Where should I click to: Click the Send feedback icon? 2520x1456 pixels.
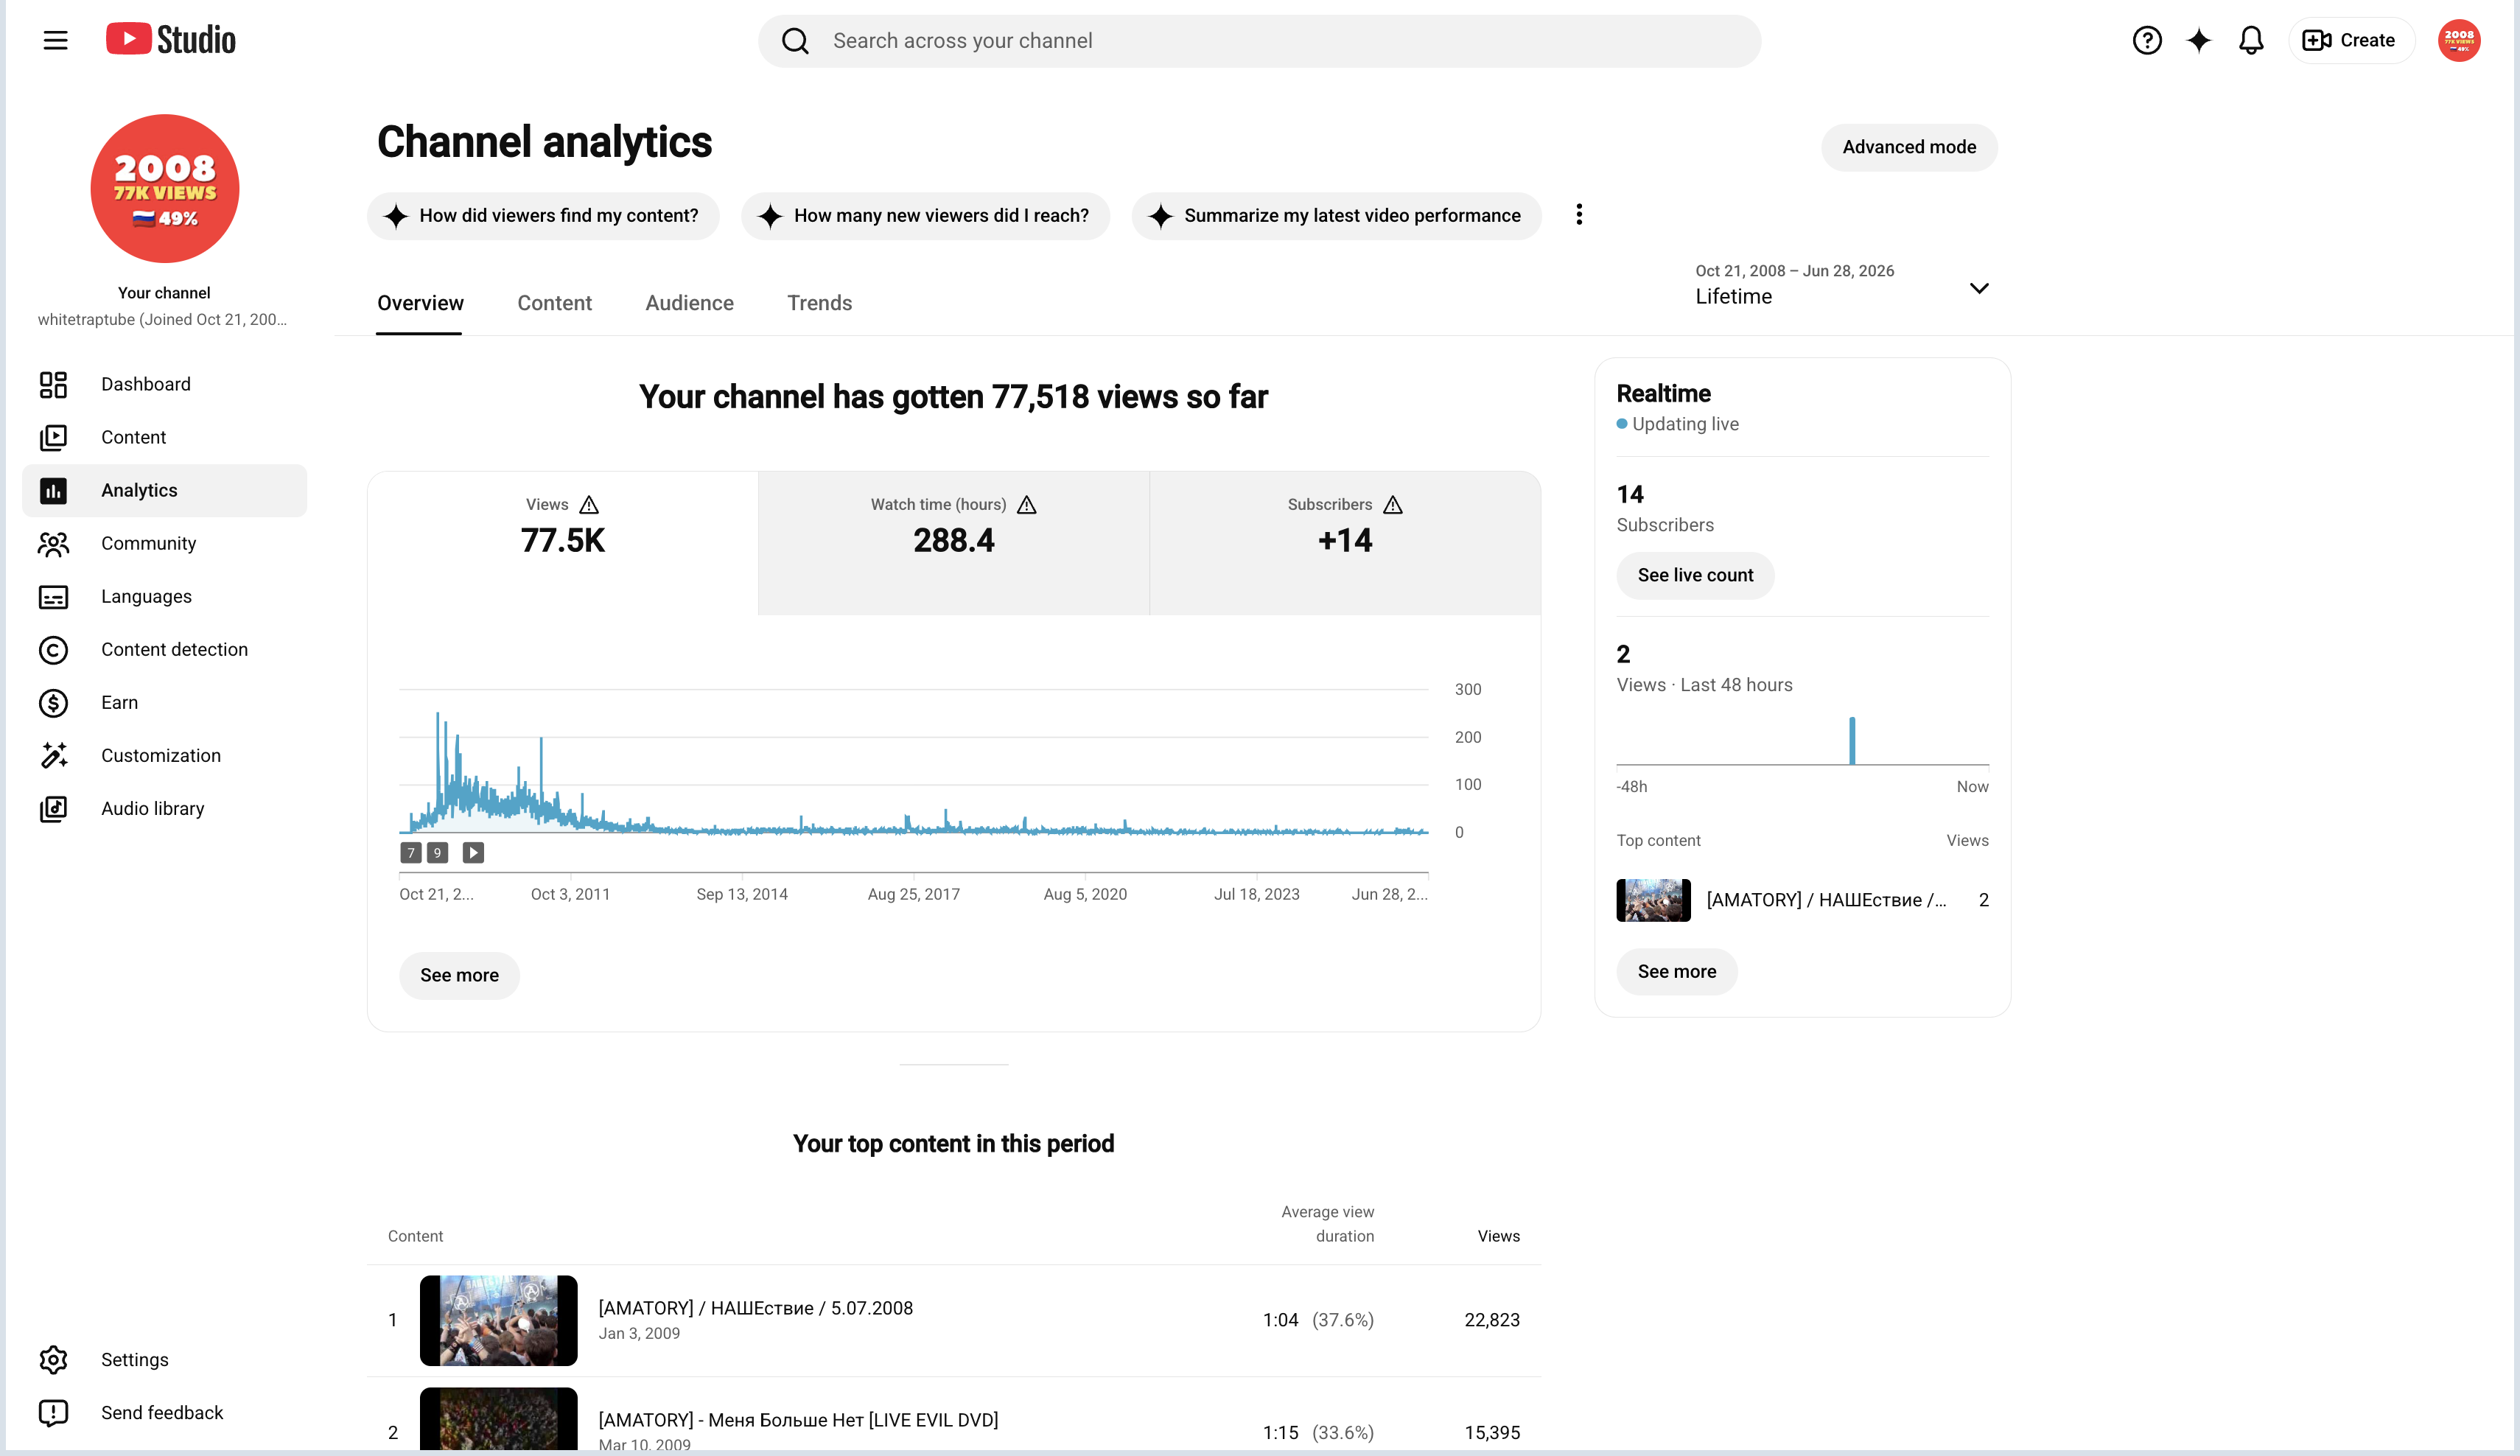[x=53, y=1412]
